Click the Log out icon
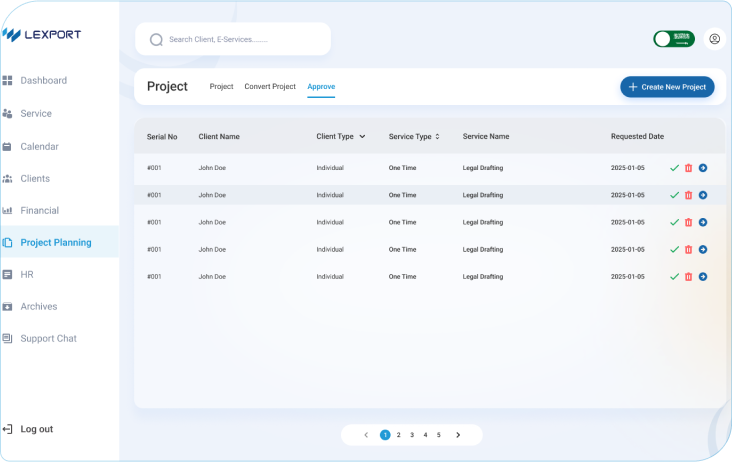The image size is (733, 462). pos(8,429)
